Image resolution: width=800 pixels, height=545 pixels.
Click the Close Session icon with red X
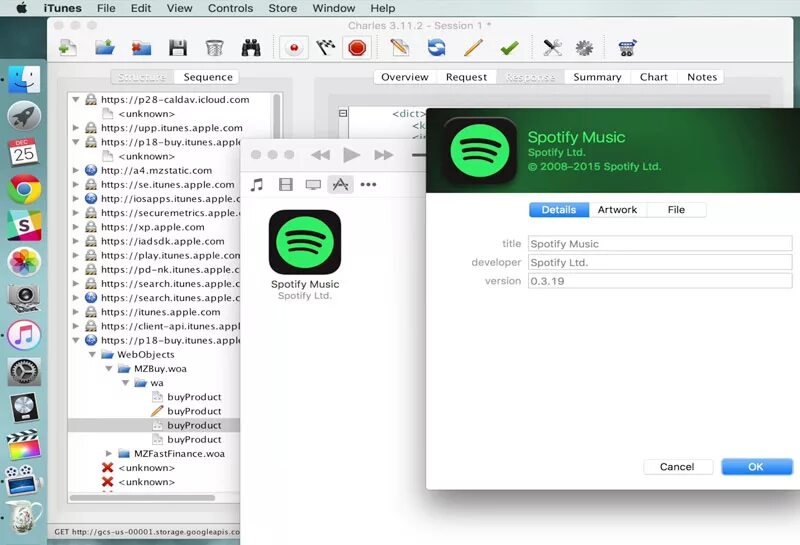tap(141, 48)
